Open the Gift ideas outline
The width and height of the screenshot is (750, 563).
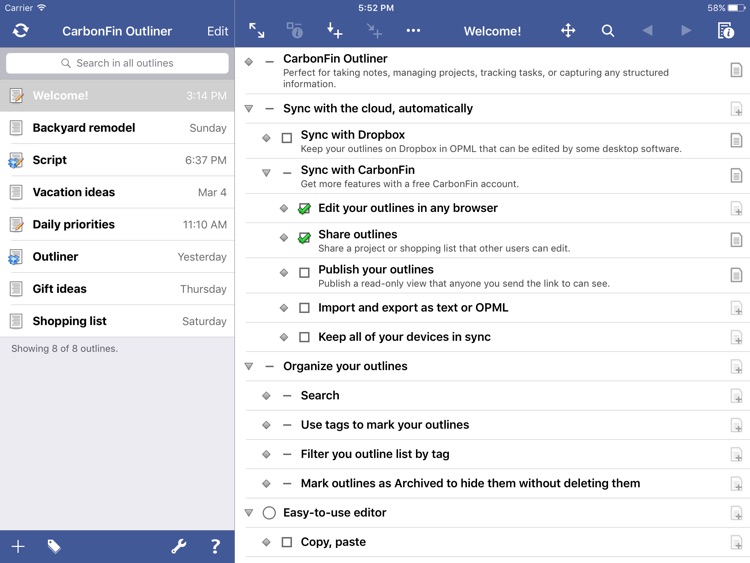pyautogui.click(x=117, y=289)
